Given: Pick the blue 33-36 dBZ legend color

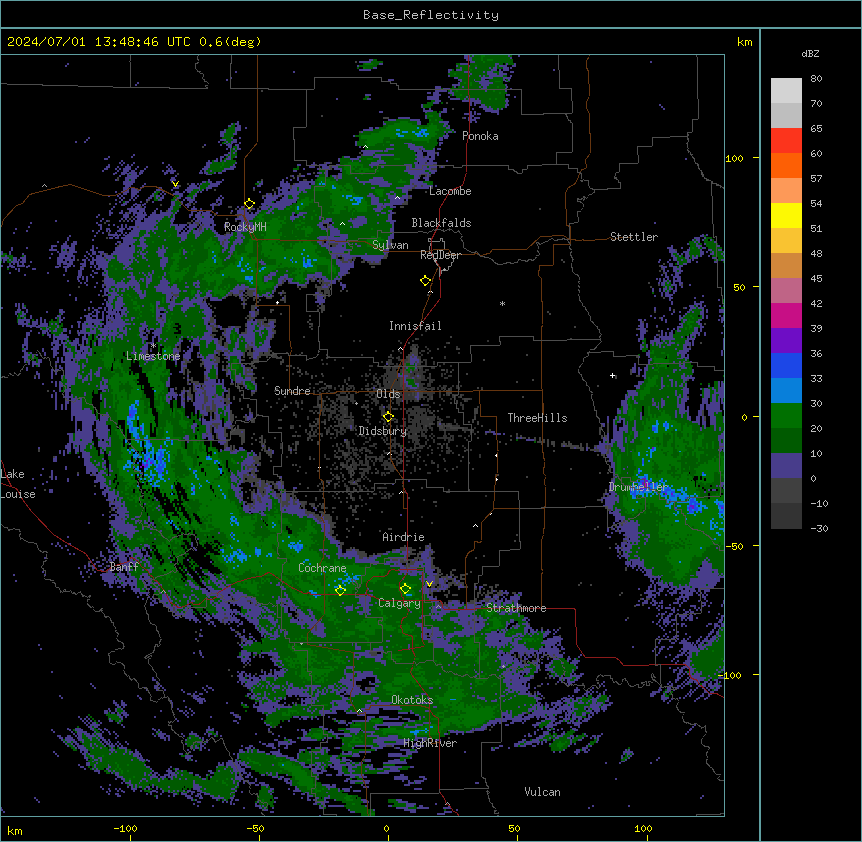Looking at the screenshot, I should [786, 365].
